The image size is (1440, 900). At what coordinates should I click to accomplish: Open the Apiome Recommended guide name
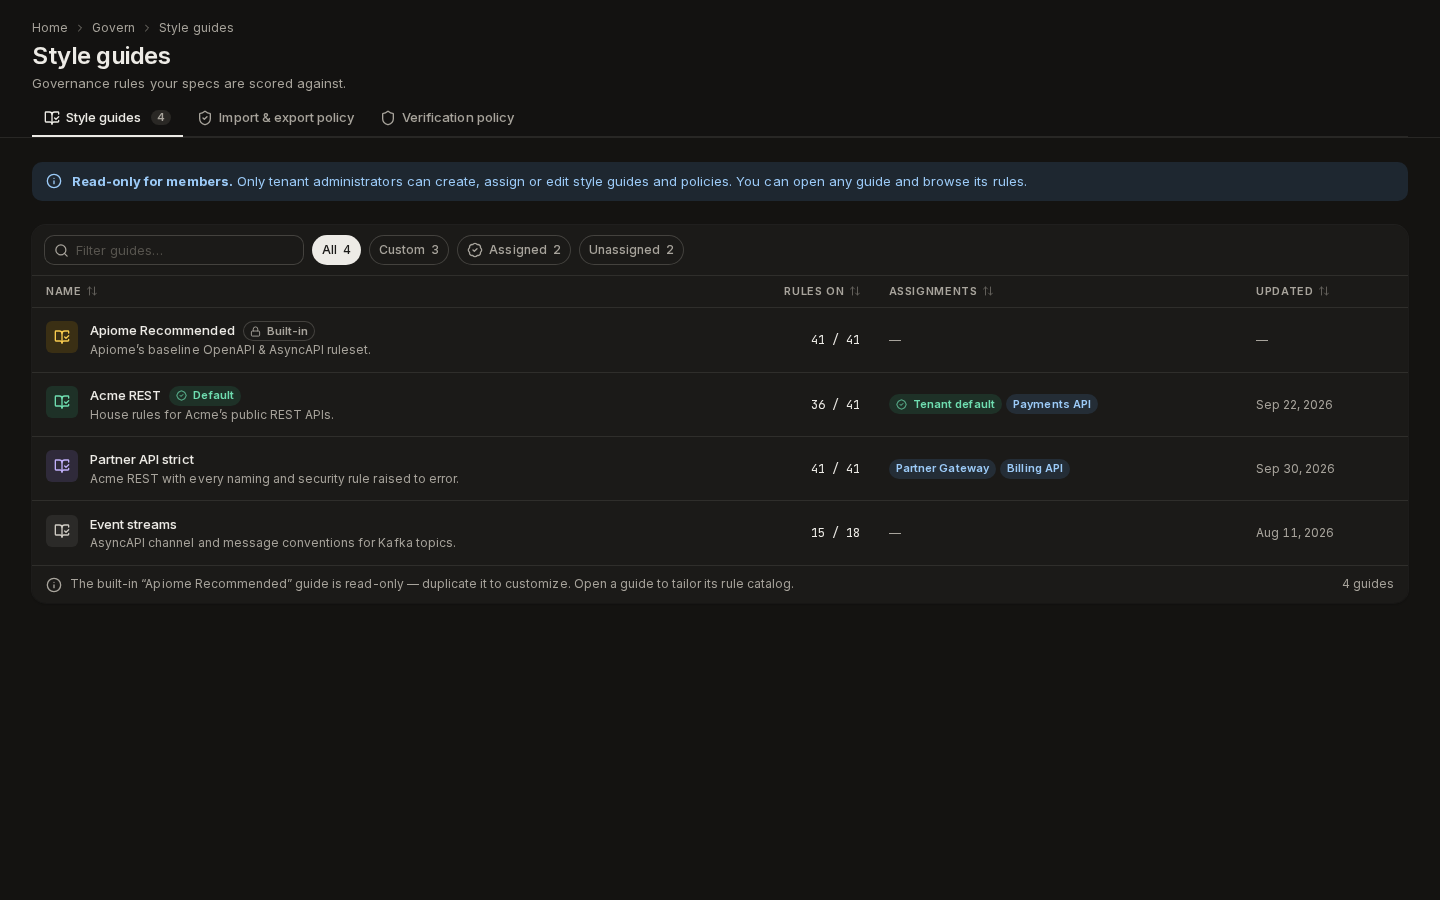pyautogui.click(x=162, y=331)
